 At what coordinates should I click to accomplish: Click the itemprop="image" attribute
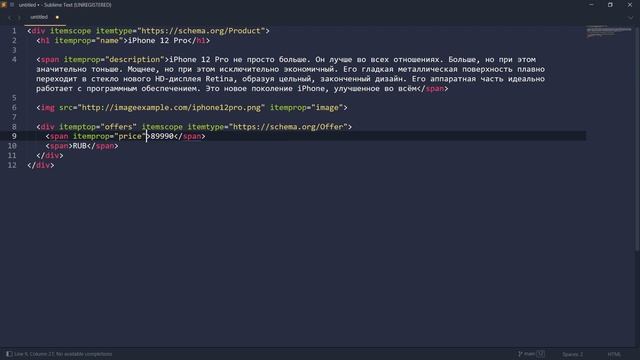point(306,108)
